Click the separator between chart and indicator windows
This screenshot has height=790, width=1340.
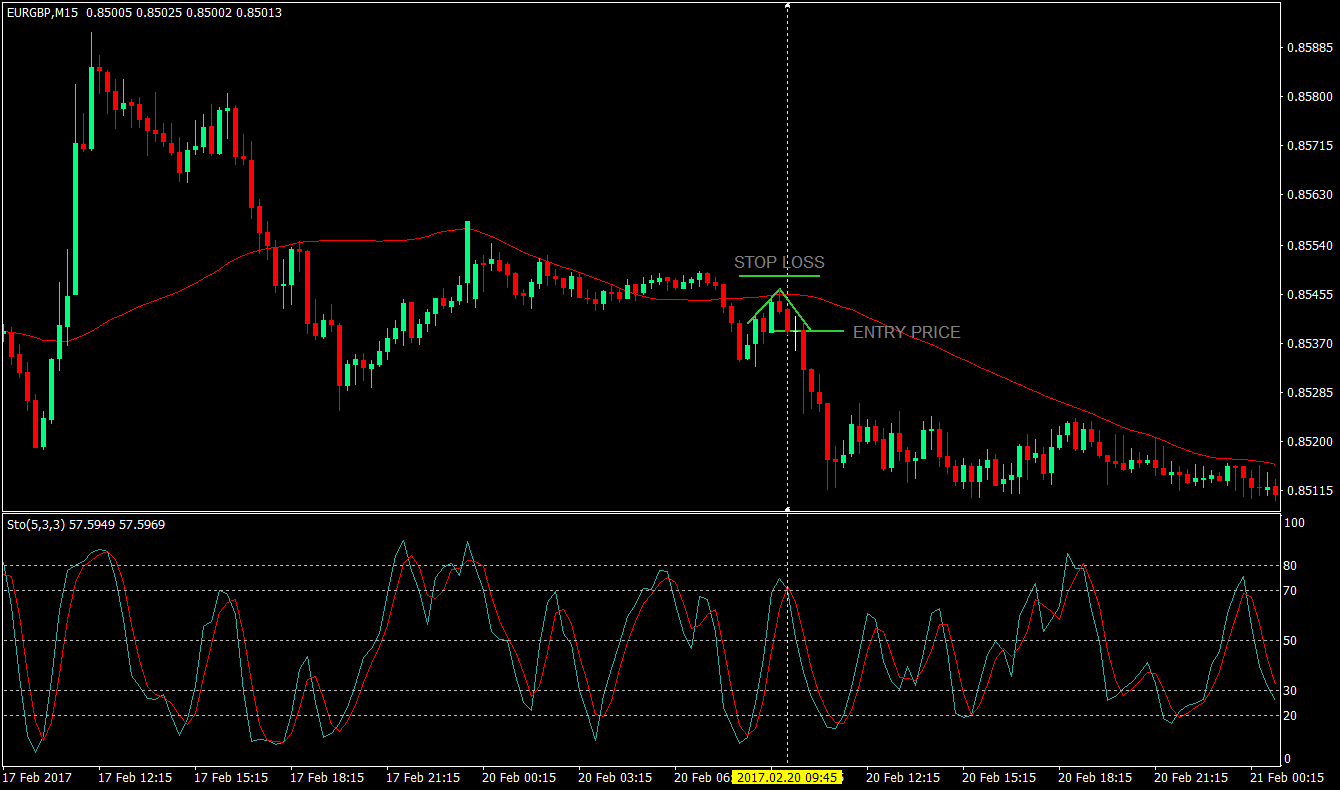pos(670,510)
